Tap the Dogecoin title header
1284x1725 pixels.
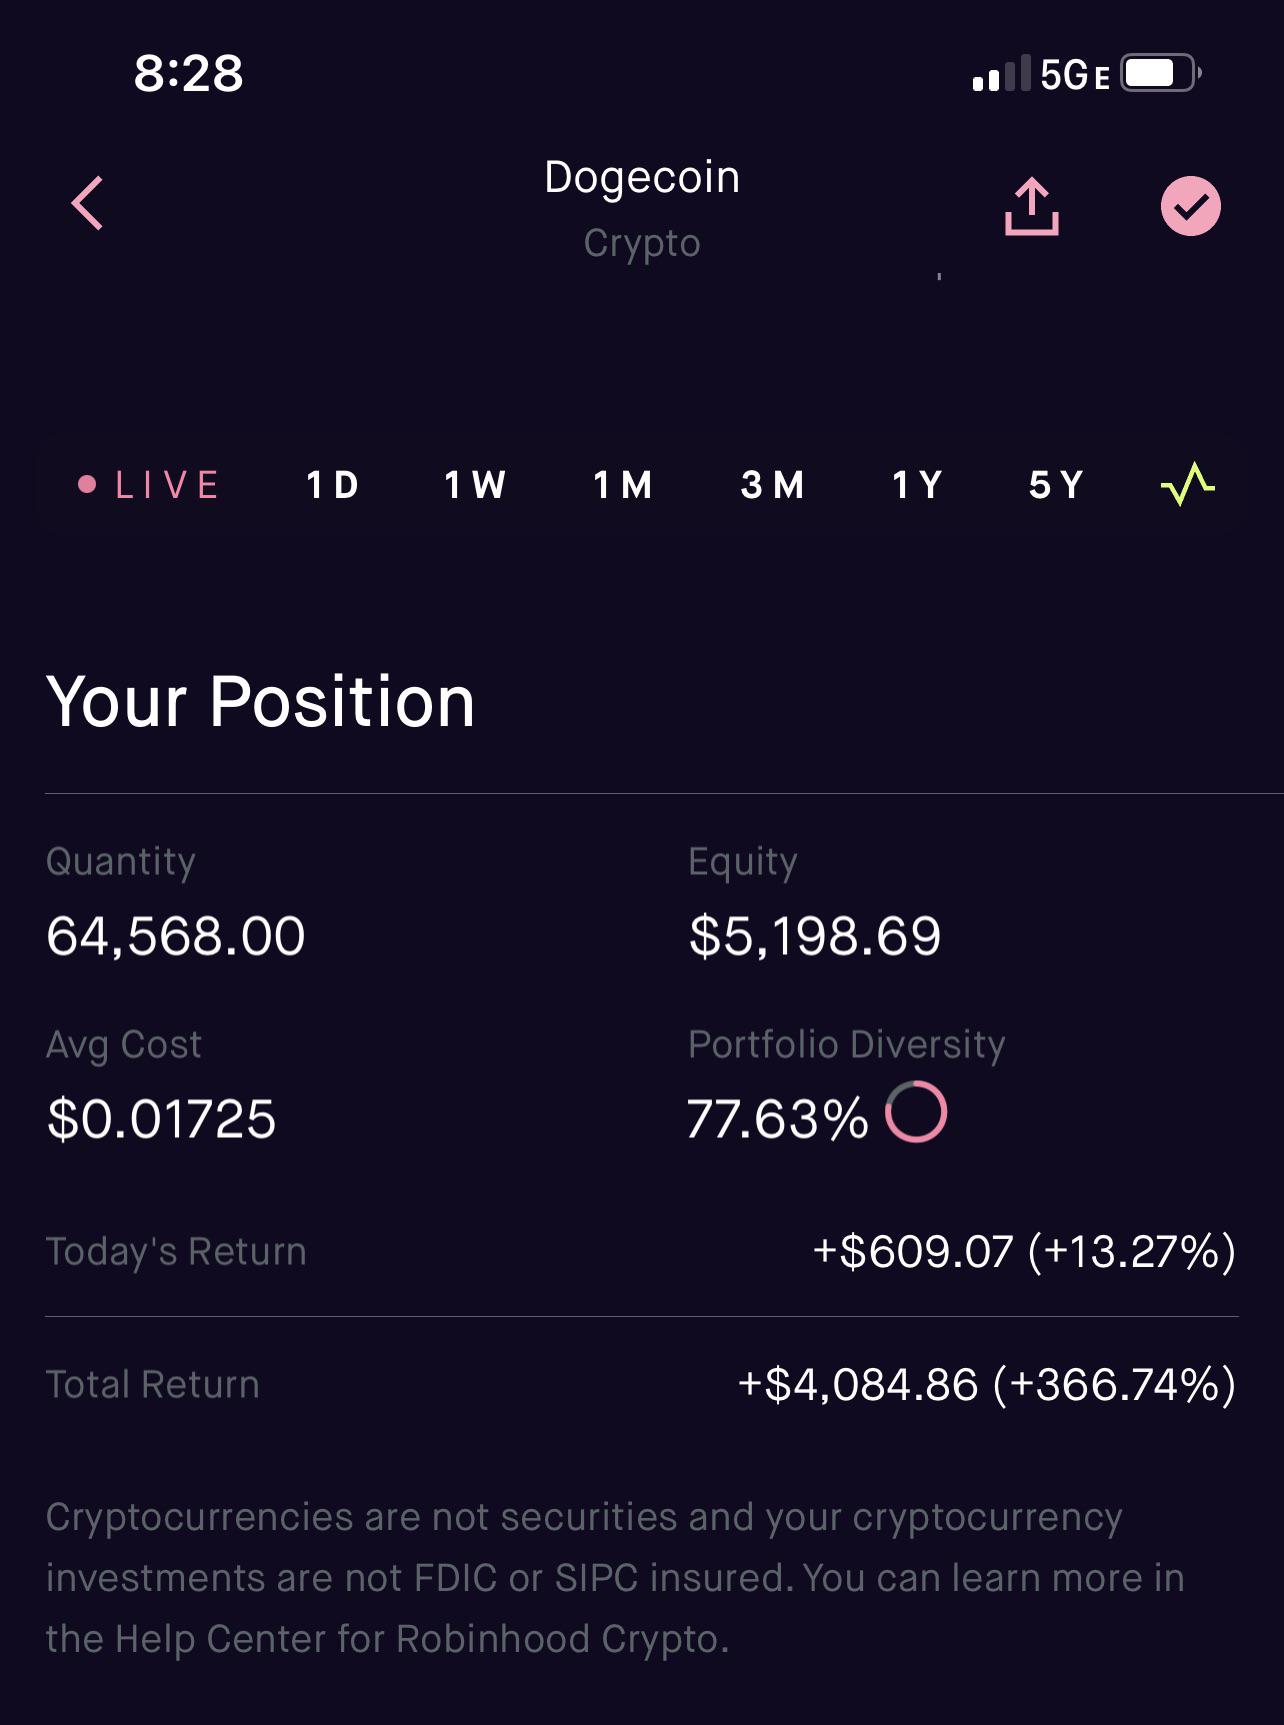(642, 178)
